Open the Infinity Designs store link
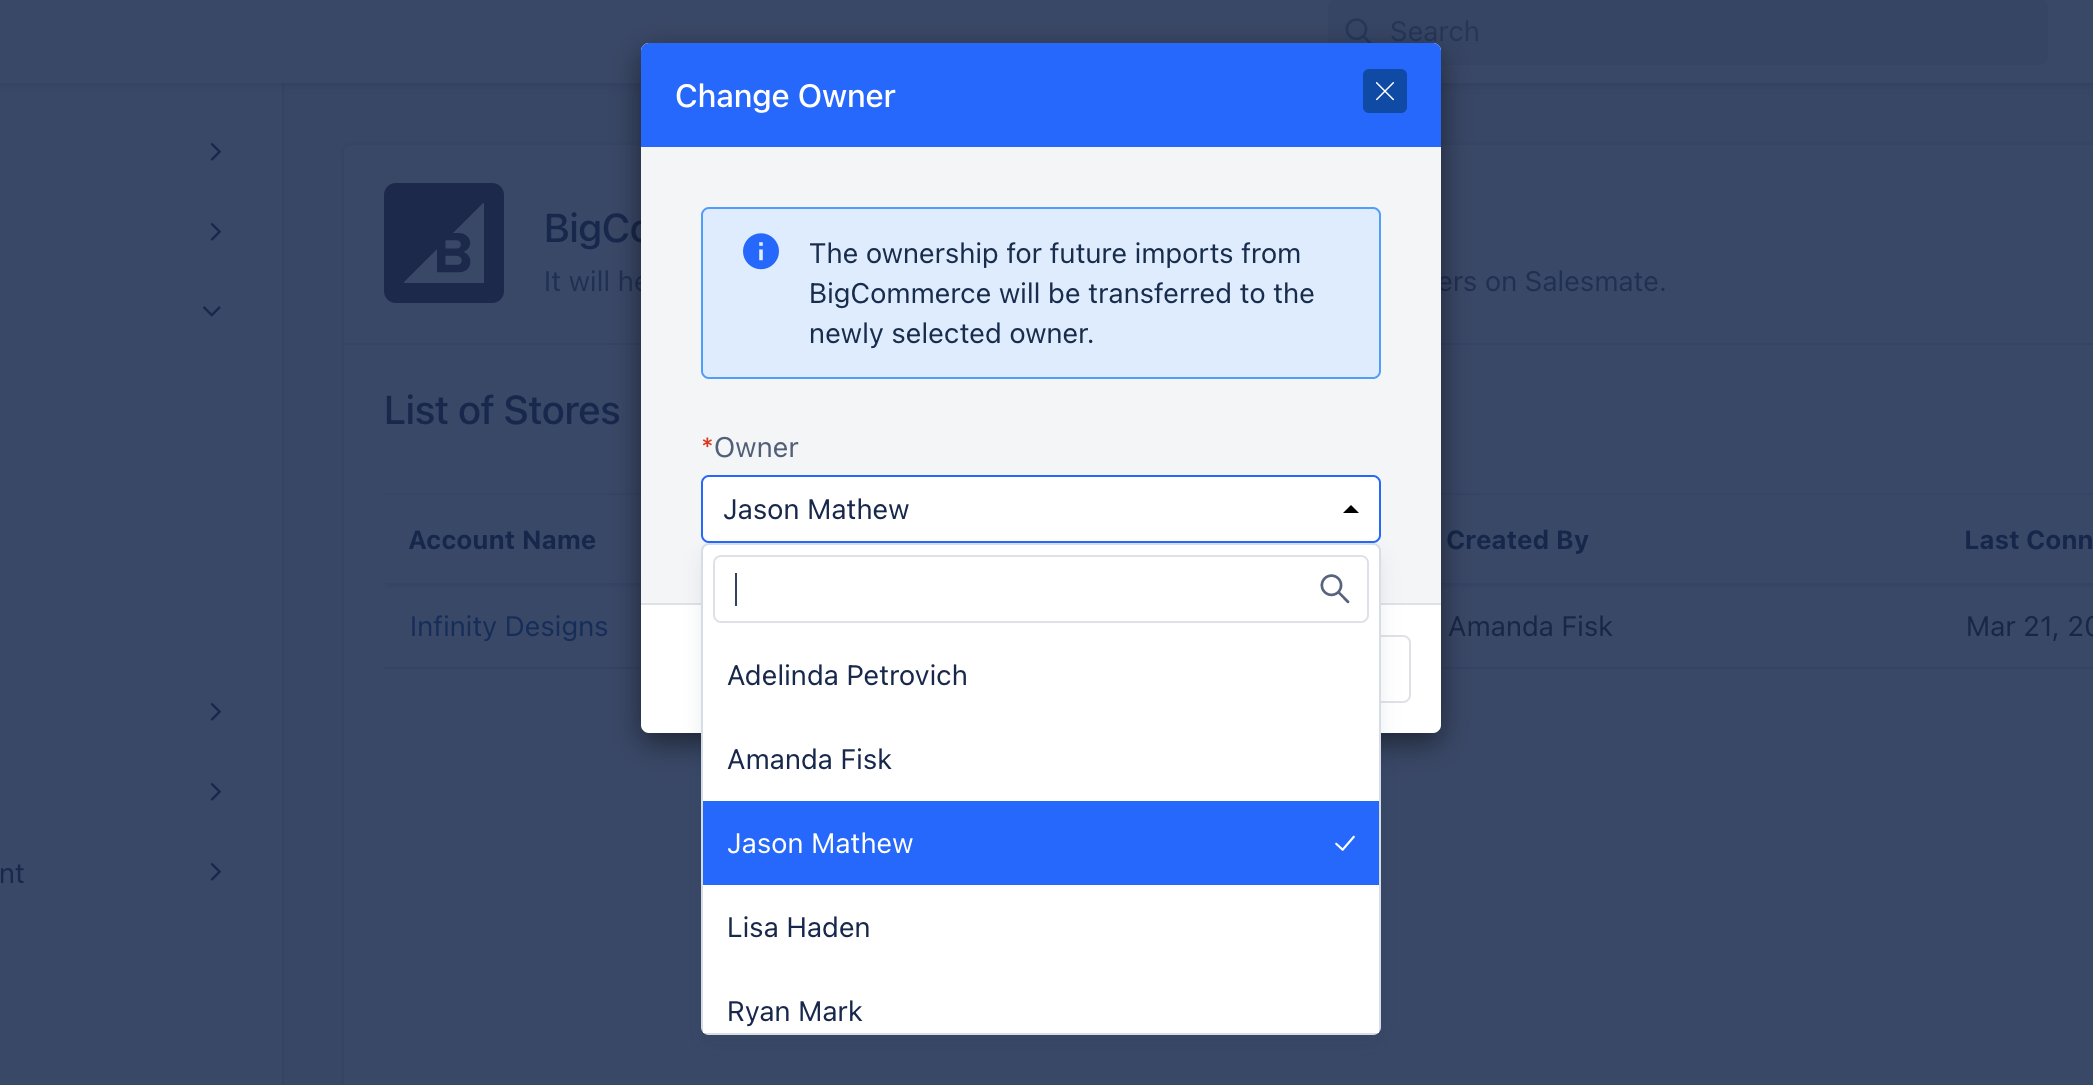This screenshot has width=2093, height=1085. [x=508, y=626]
